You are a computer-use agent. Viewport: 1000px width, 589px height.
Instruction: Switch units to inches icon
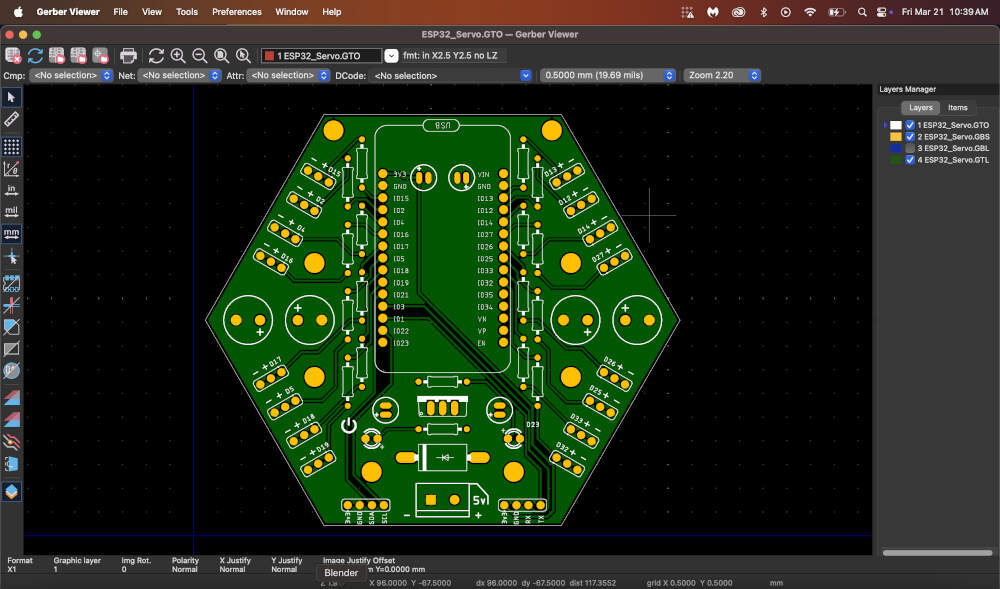click(x=11, y=190)
